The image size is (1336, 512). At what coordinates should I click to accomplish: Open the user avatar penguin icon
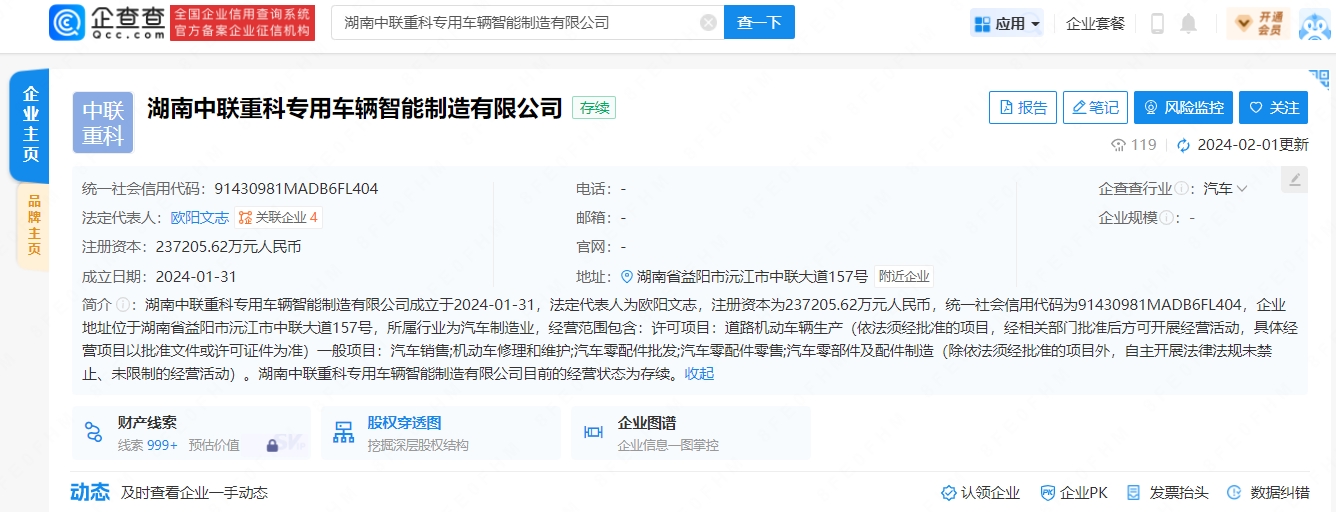pyautogui.click(x=1315, y=24)
